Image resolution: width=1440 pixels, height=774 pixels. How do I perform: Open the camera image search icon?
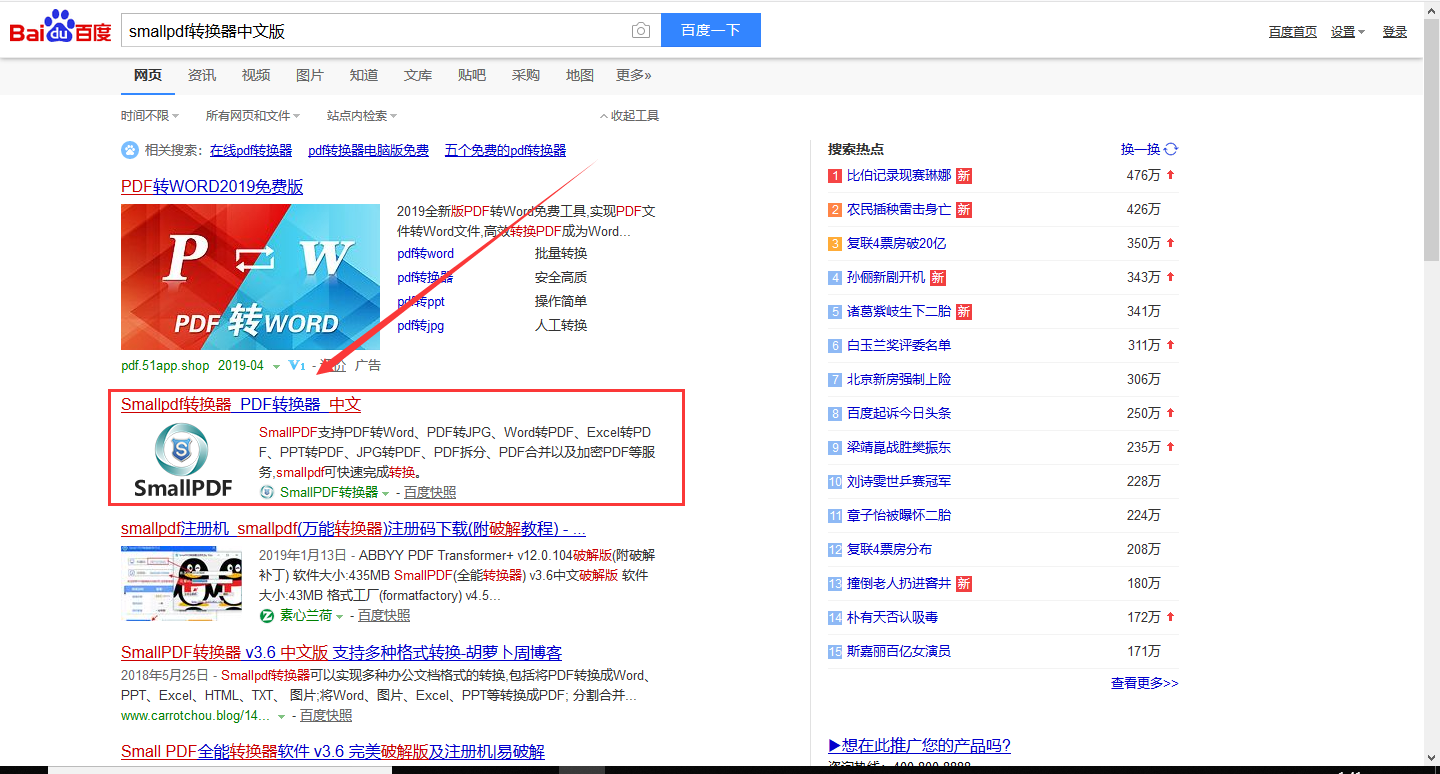pos(641,31)
